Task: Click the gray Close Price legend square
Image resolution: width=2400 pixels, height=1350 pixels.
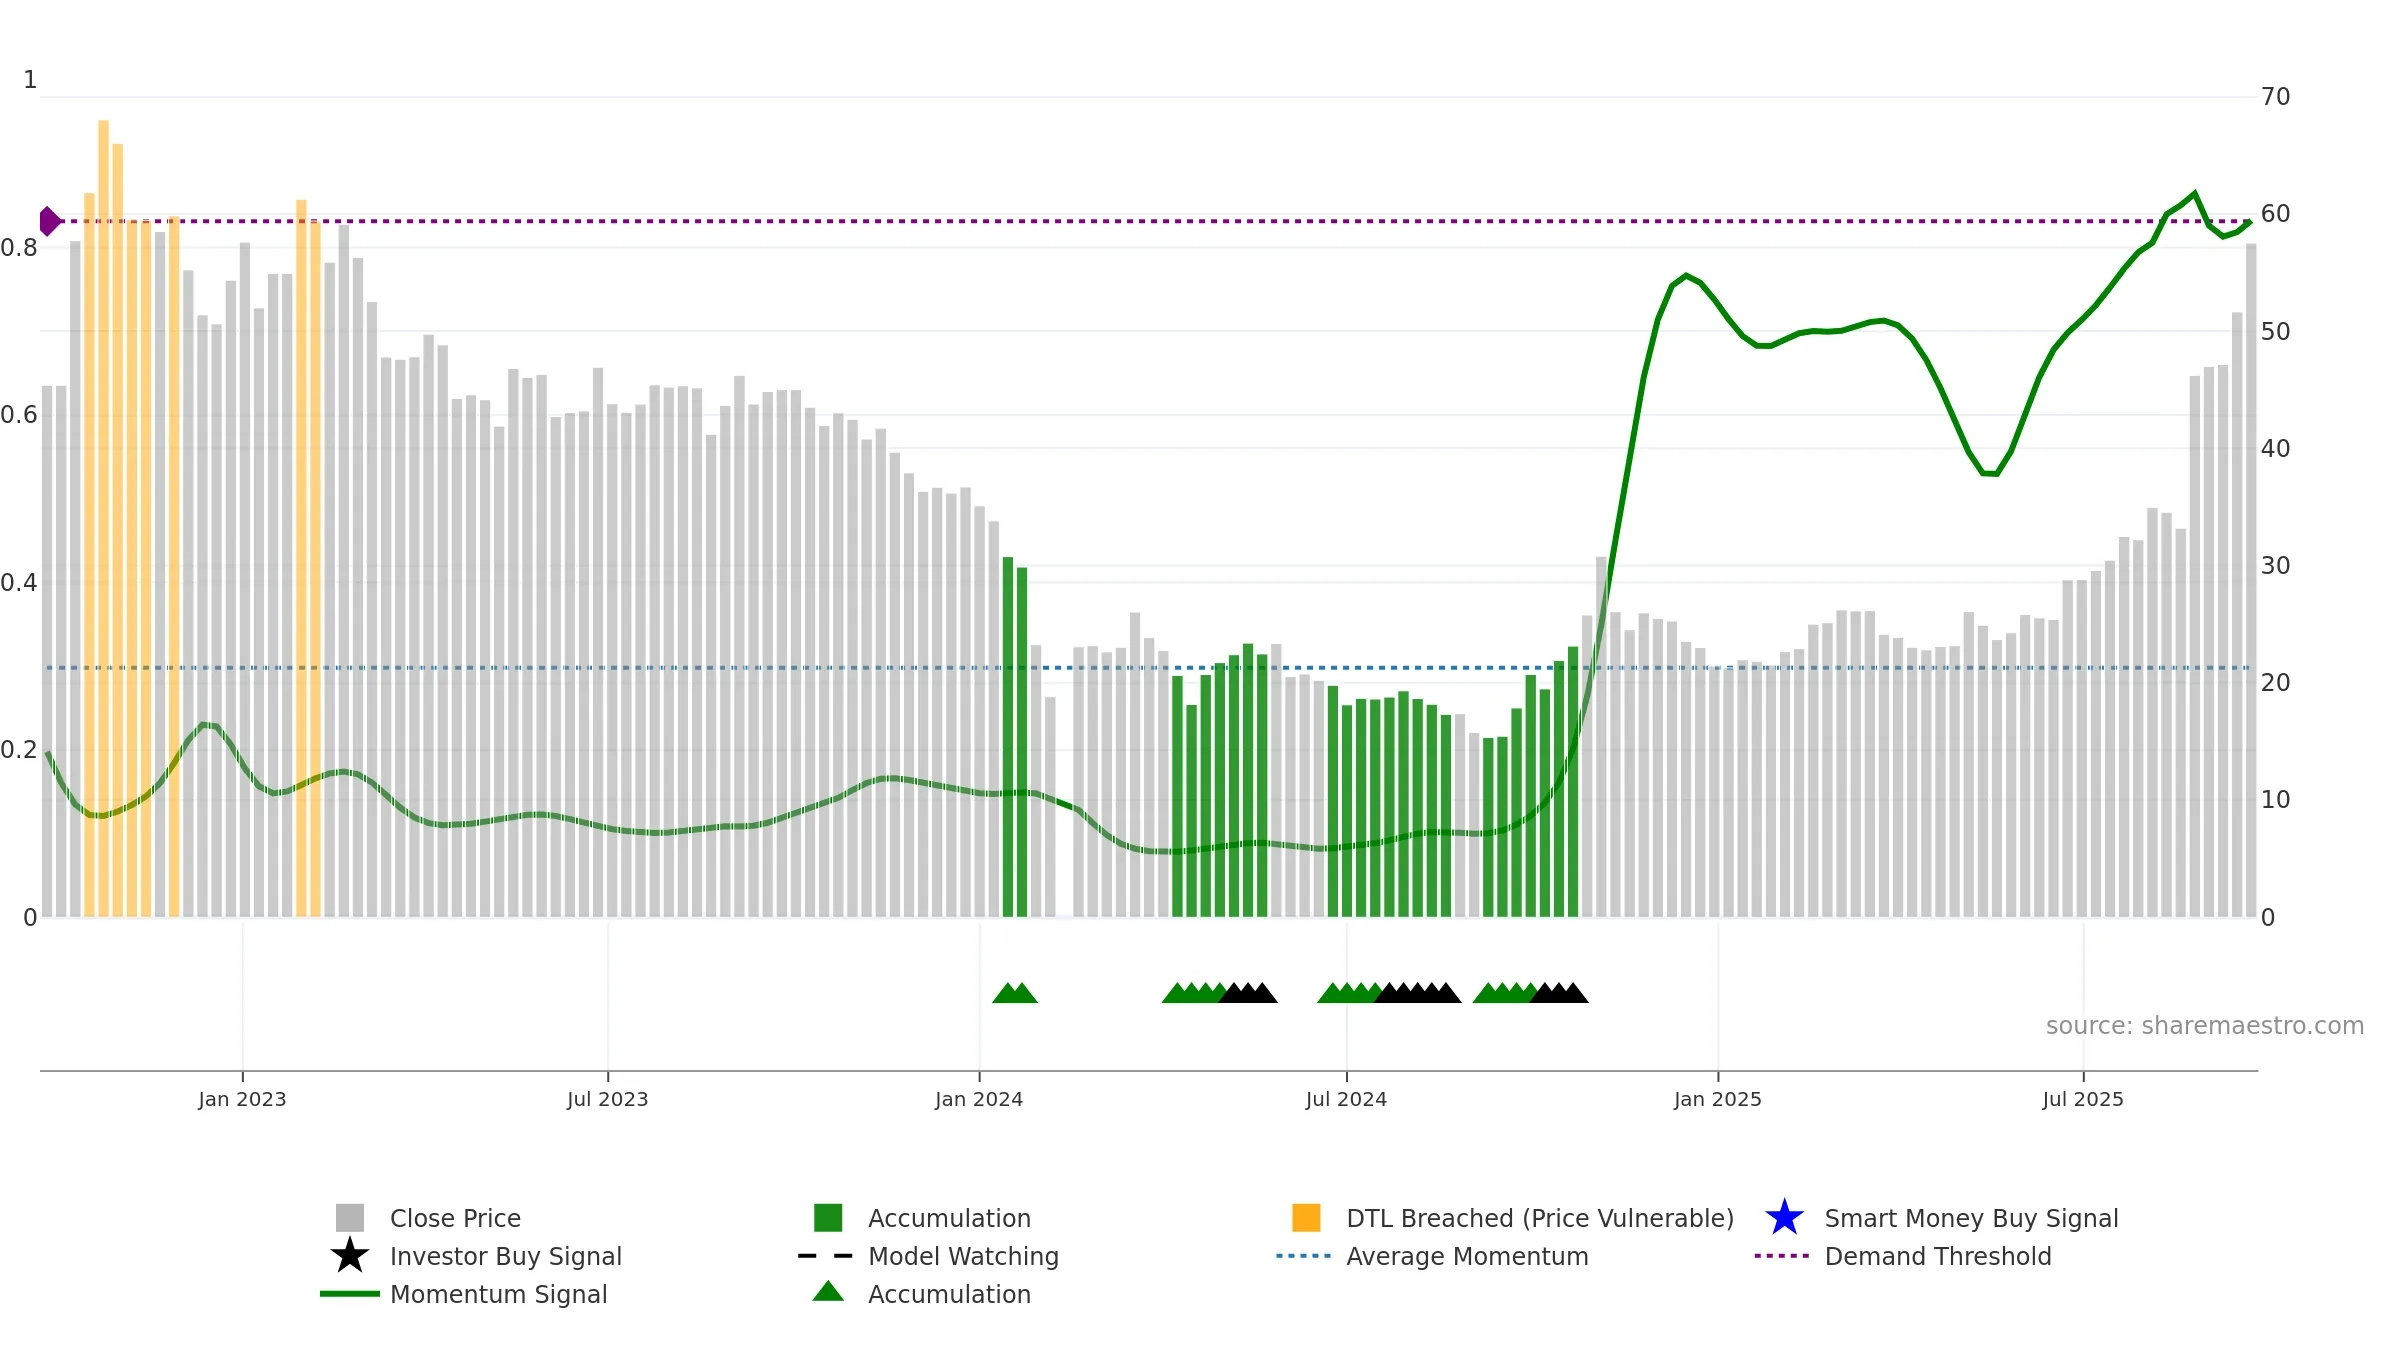Action: (x=350, y=1218)
